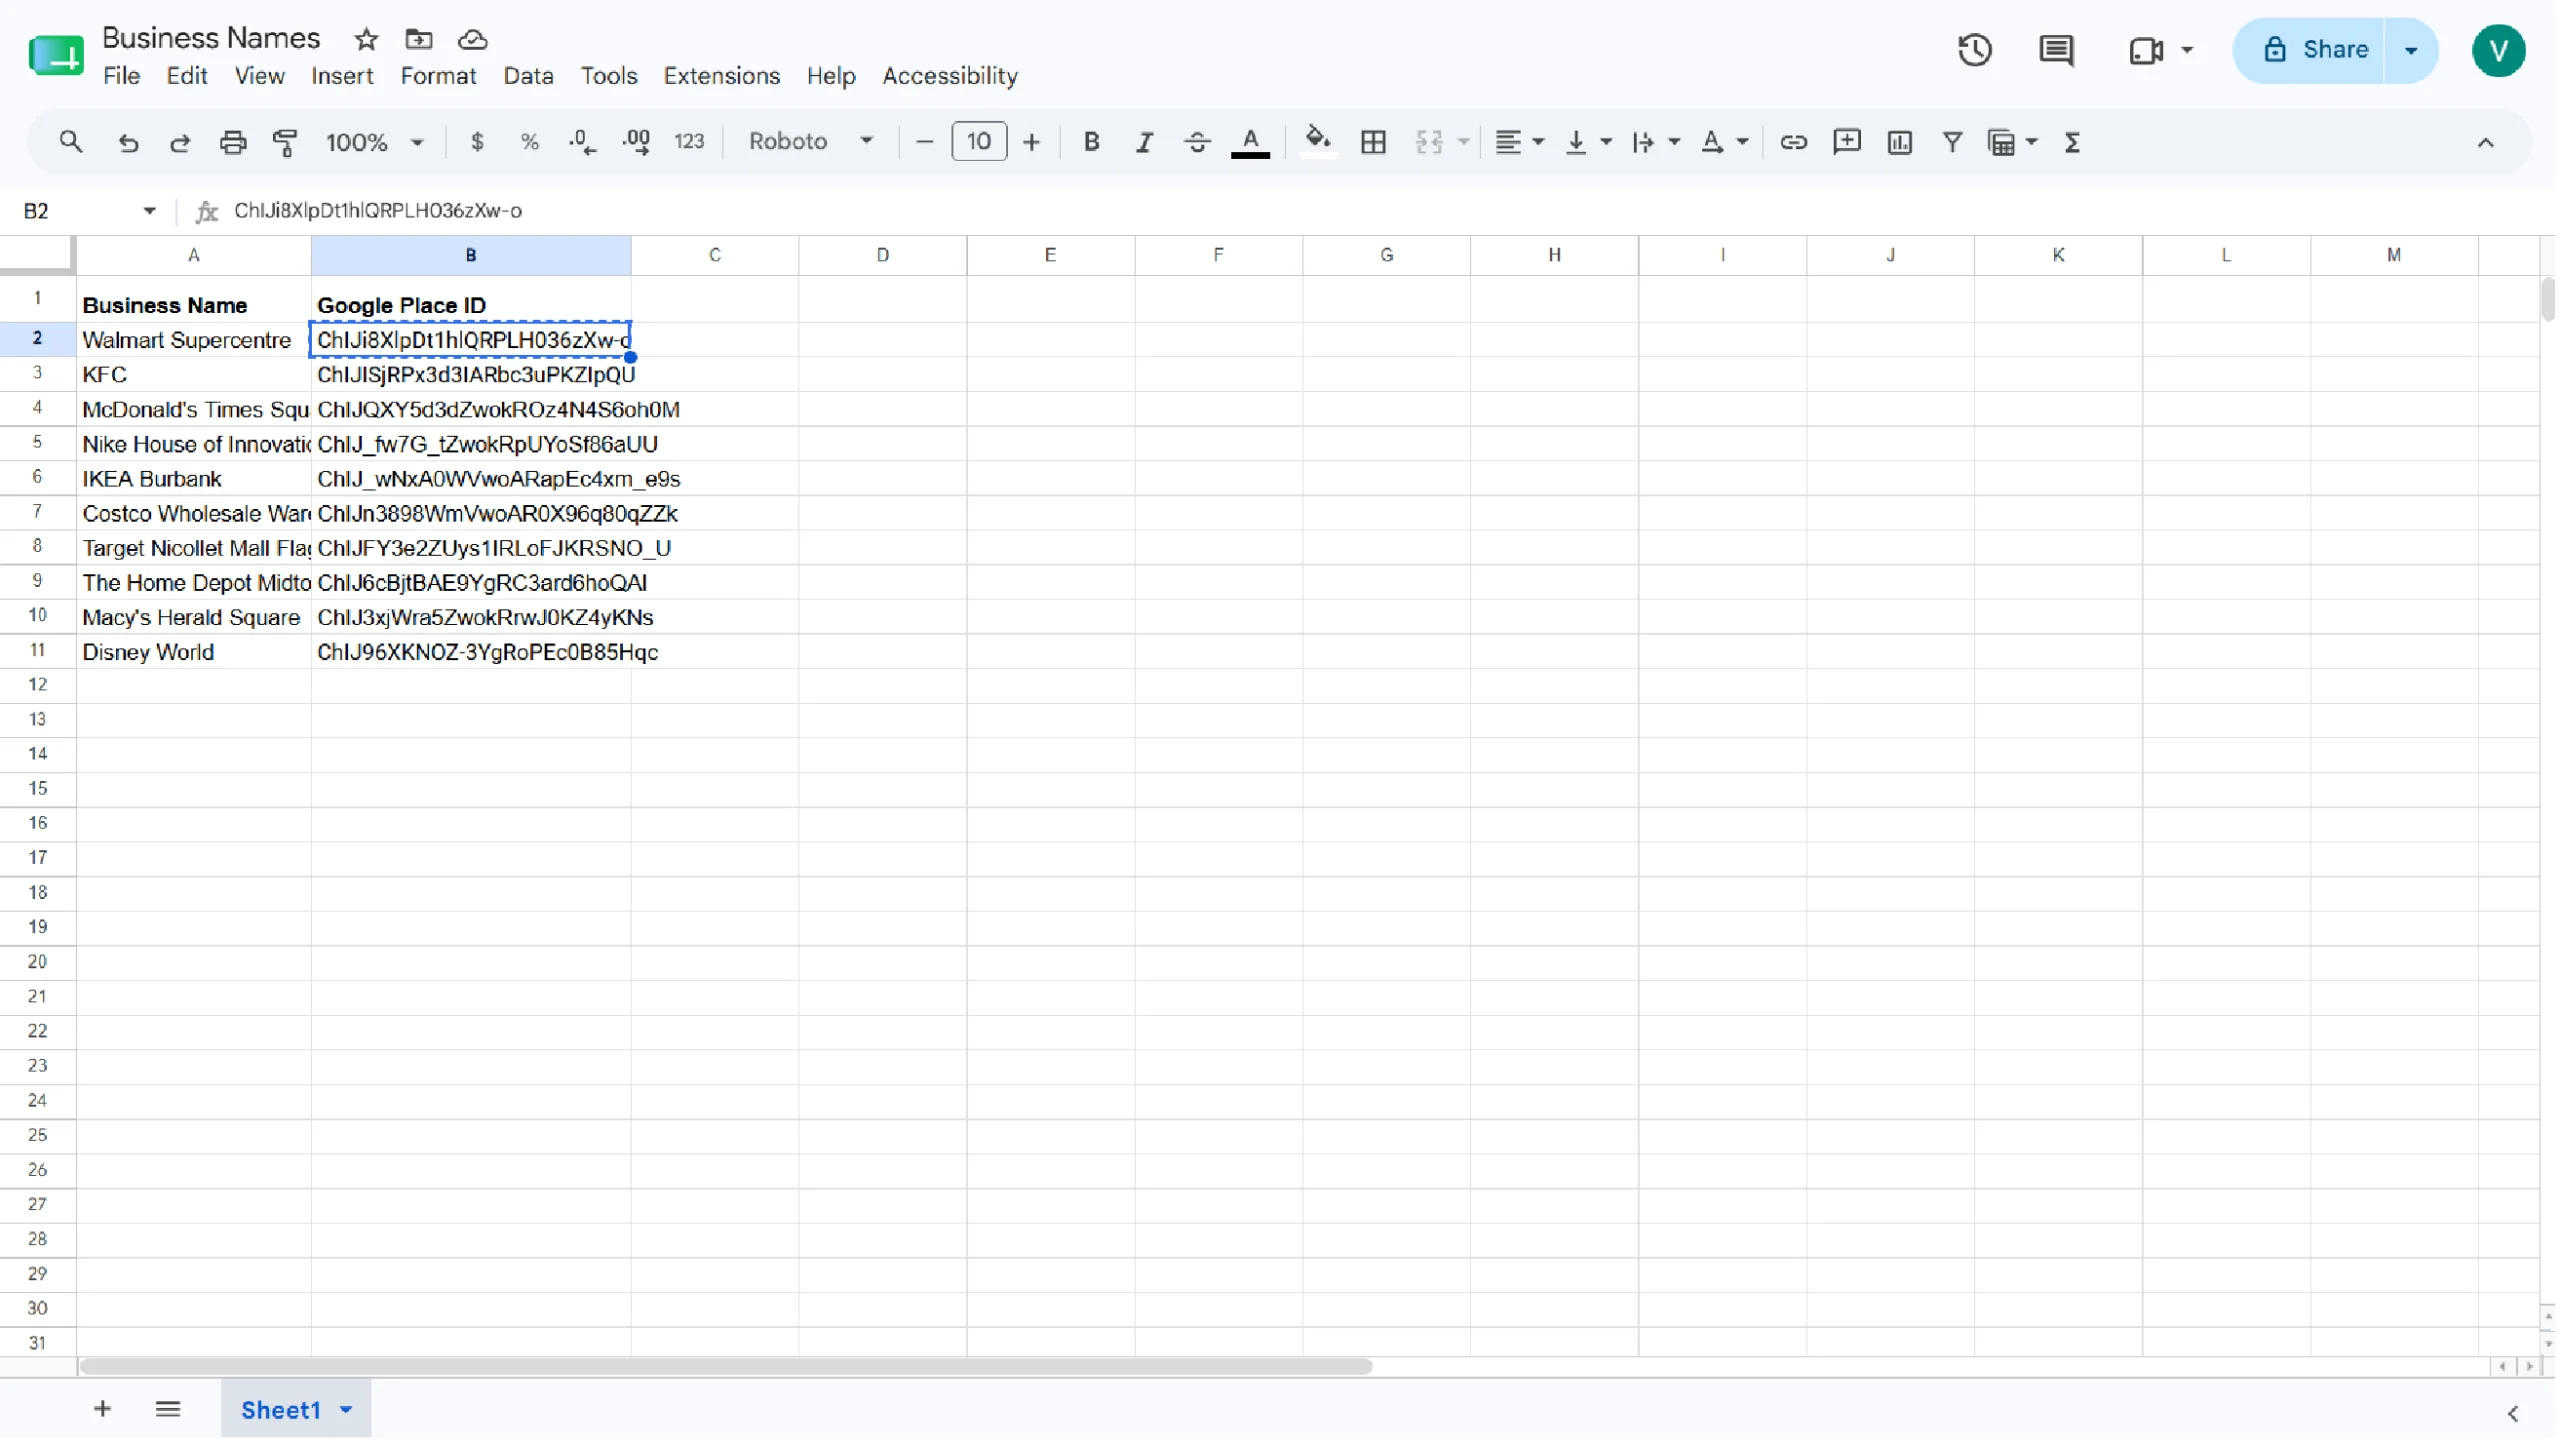Image resolution: width=2560 pixels, height=1446 pixels.
Task: Decrease font size with minus
Action: [925, 142]
